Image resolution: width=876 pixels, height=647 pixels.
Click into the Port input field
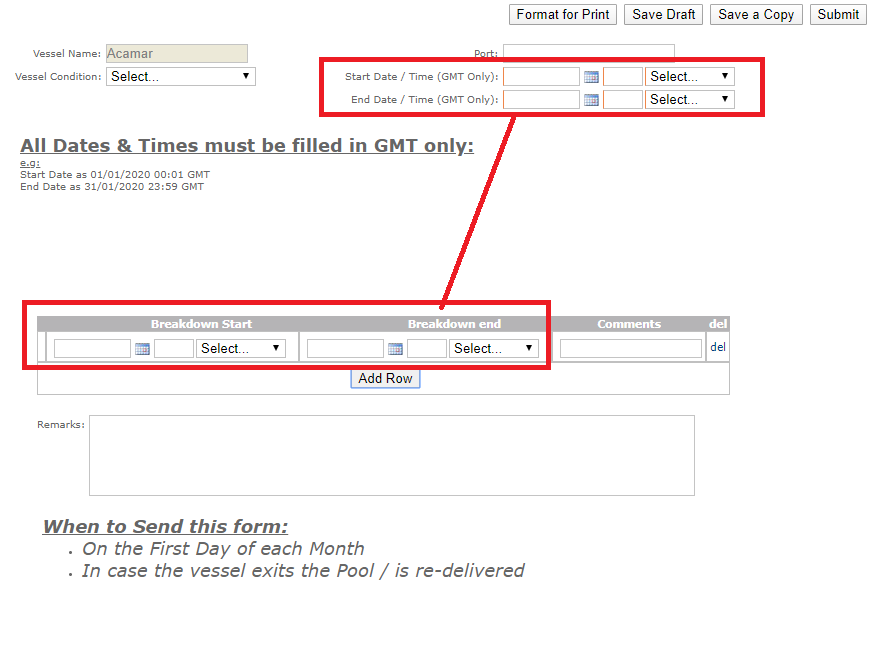pos(588,51)
